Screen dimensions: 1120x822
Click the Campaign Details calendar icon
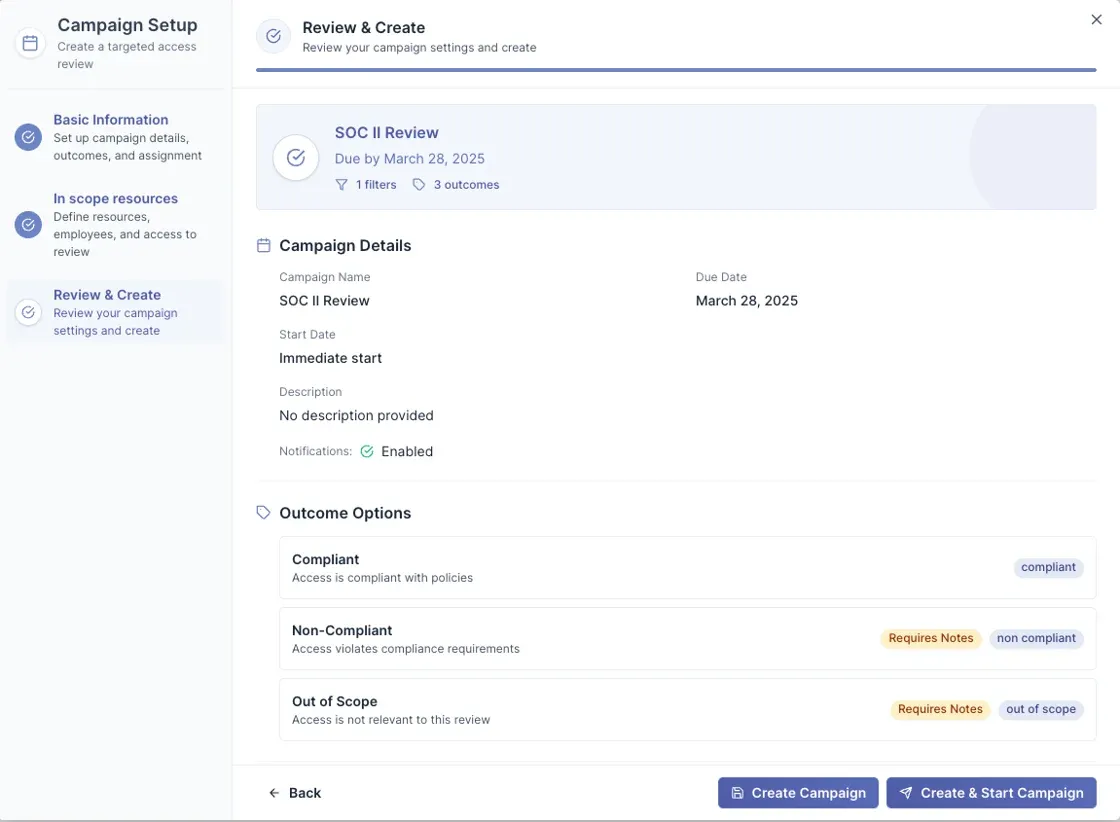point(264,245)
